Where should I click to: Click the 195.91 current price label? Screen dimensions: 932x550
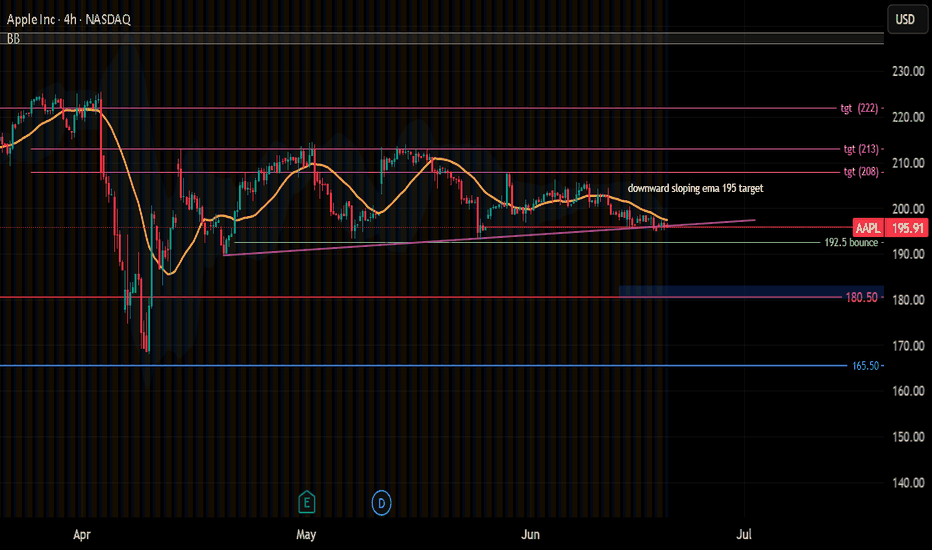coord(908,228)
